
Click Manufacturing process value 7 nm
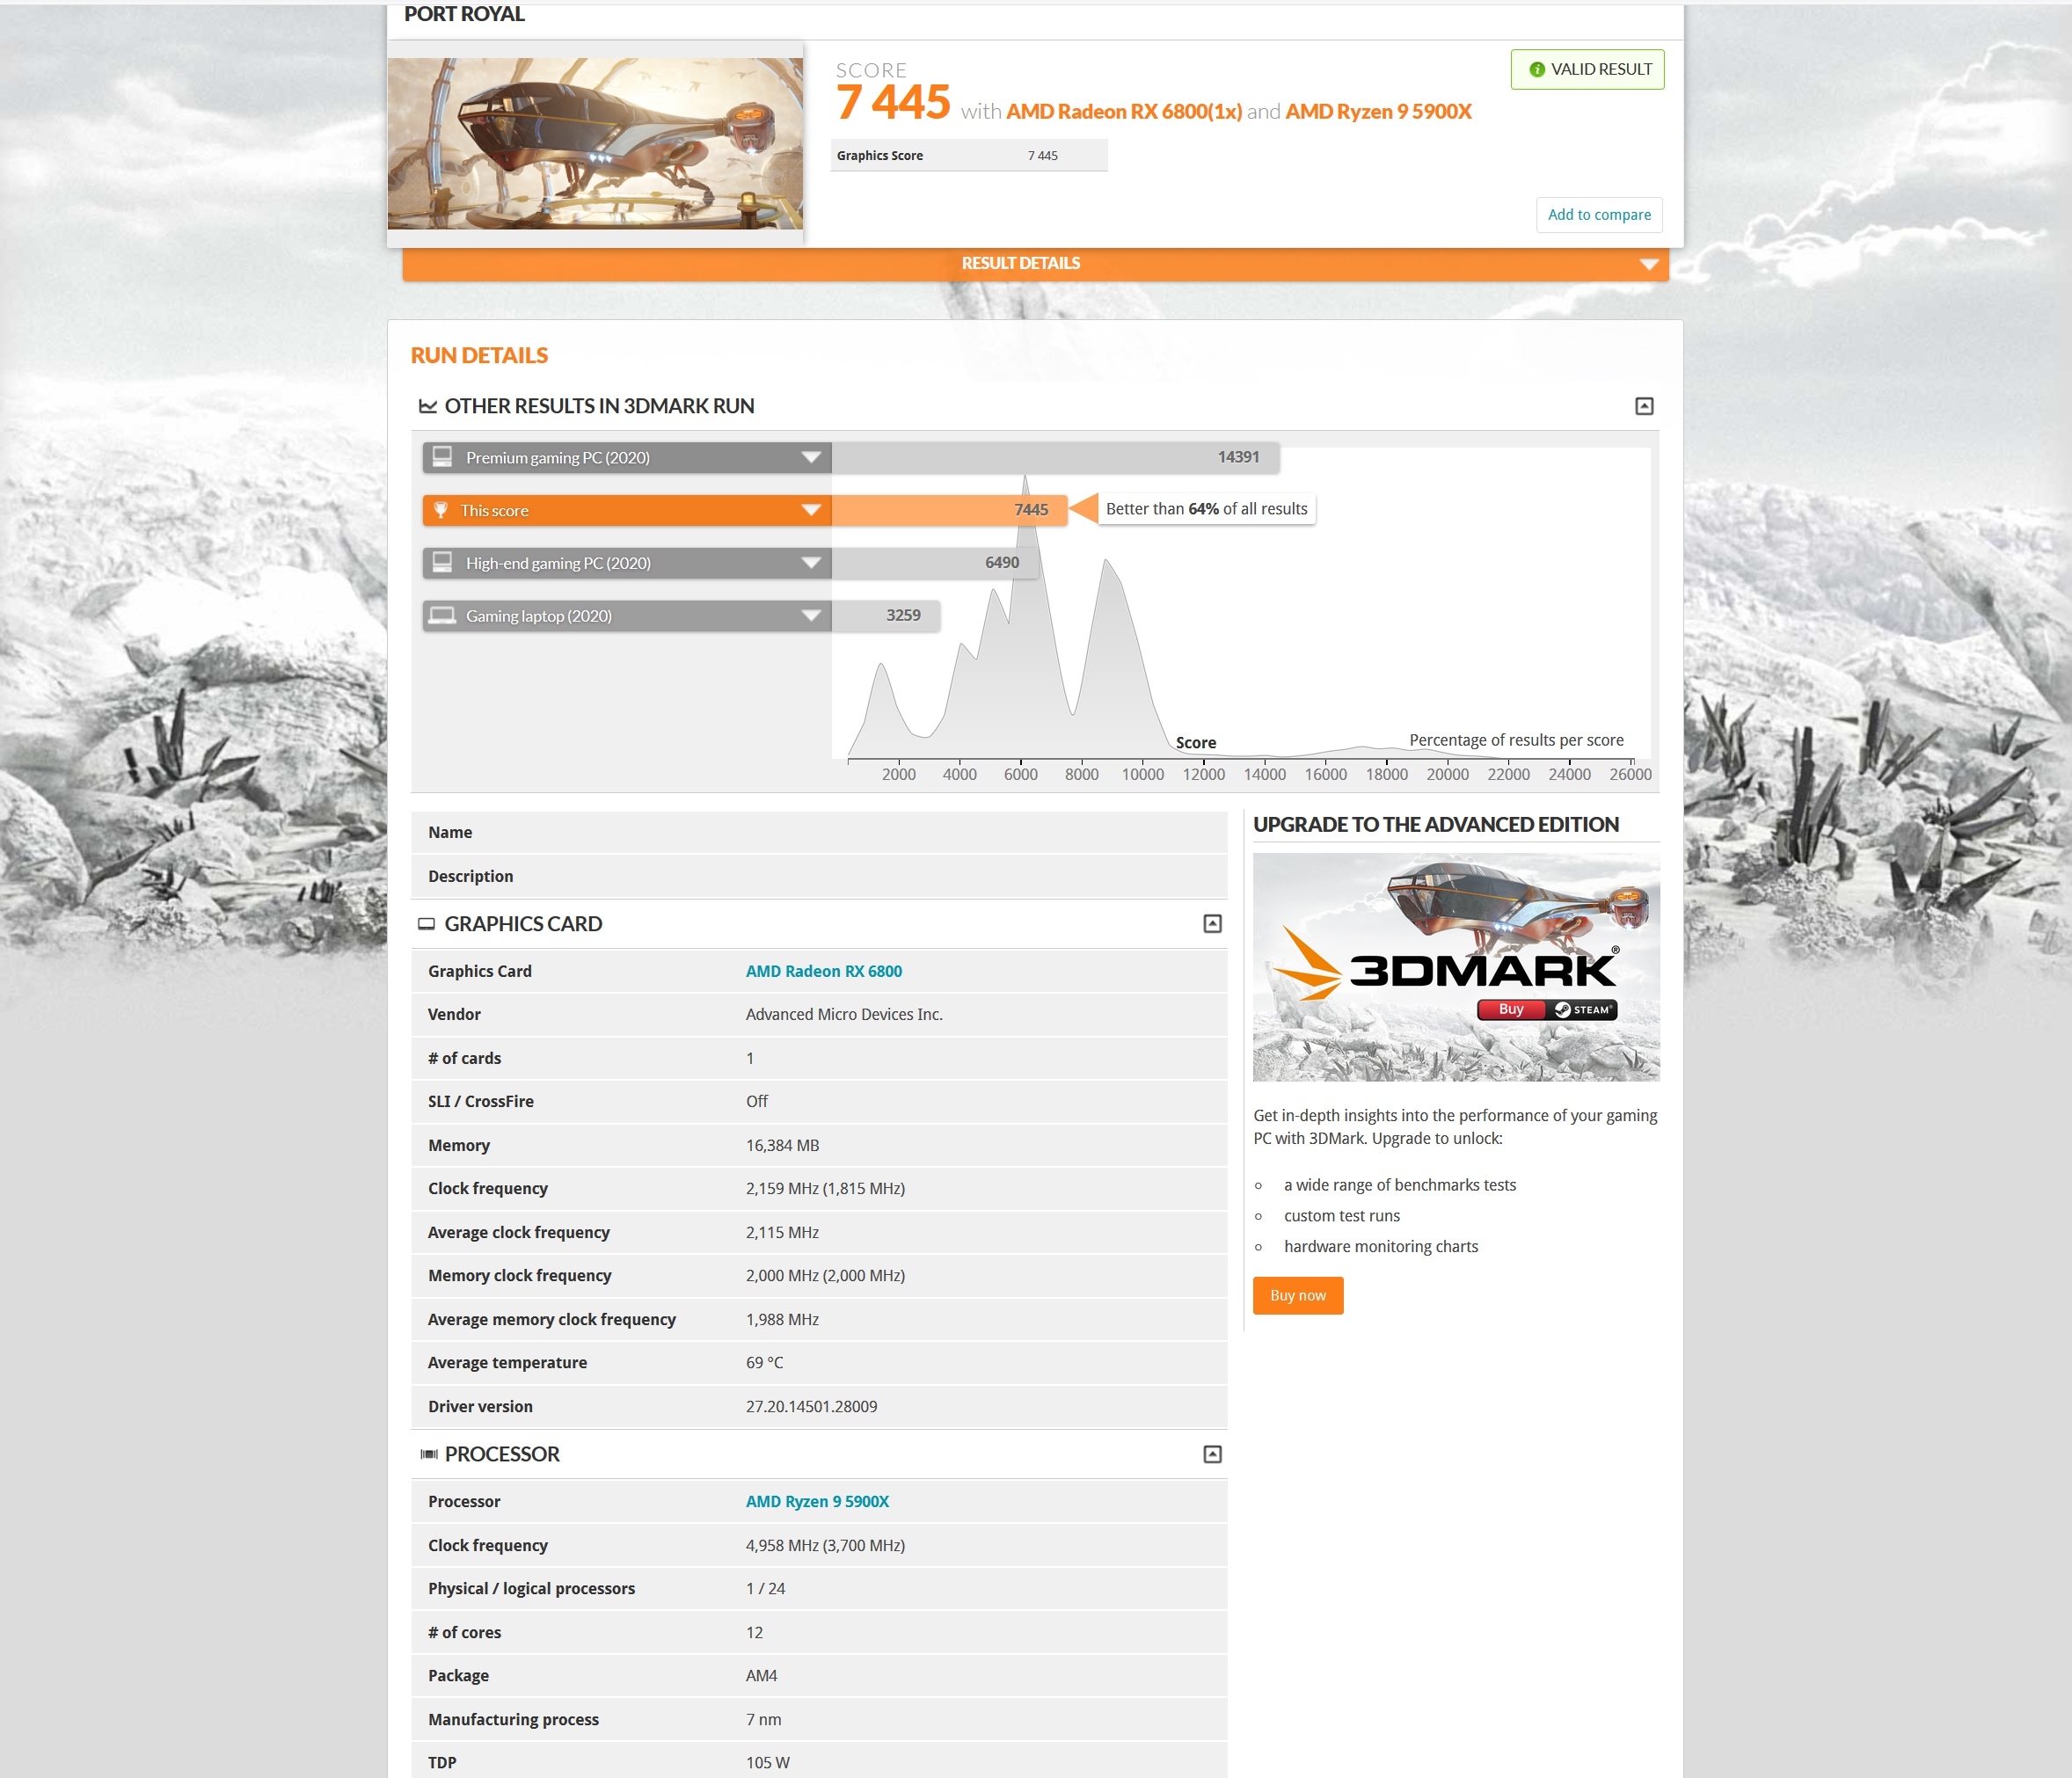point(763,1719)
